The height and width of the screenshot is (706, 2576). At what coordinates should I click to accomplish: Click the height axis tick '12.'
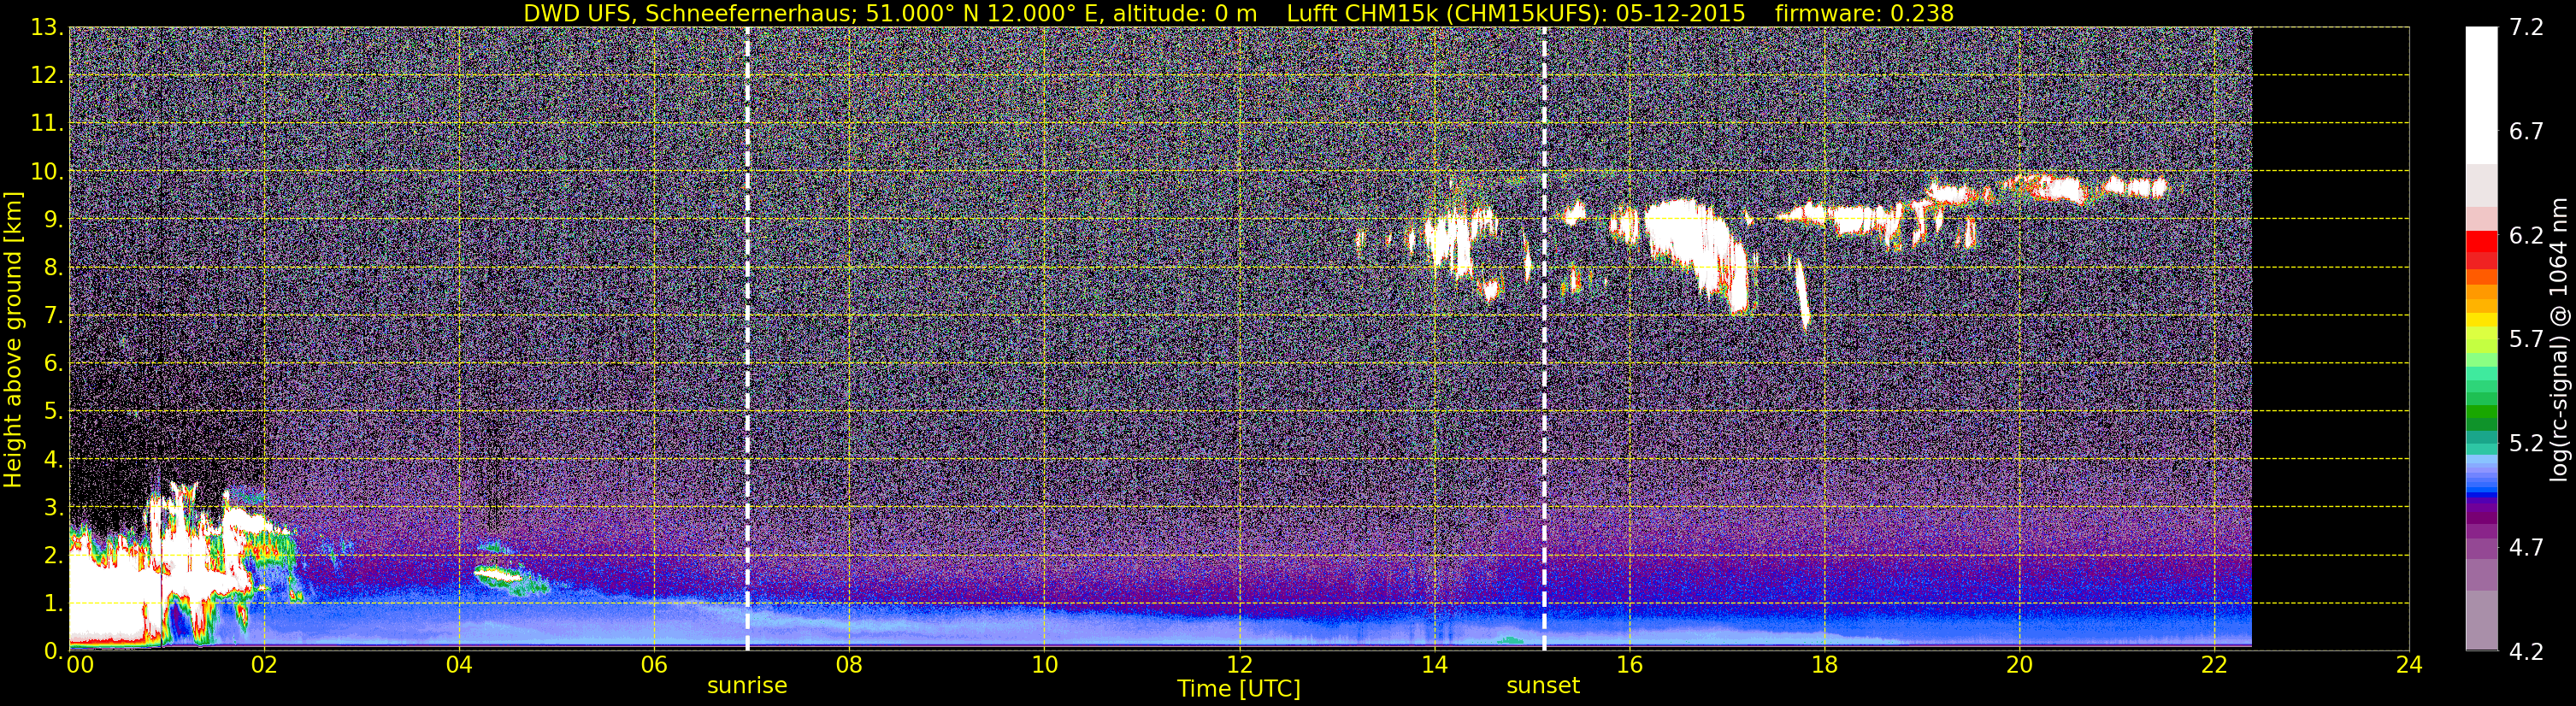click(x=47, y=76)
